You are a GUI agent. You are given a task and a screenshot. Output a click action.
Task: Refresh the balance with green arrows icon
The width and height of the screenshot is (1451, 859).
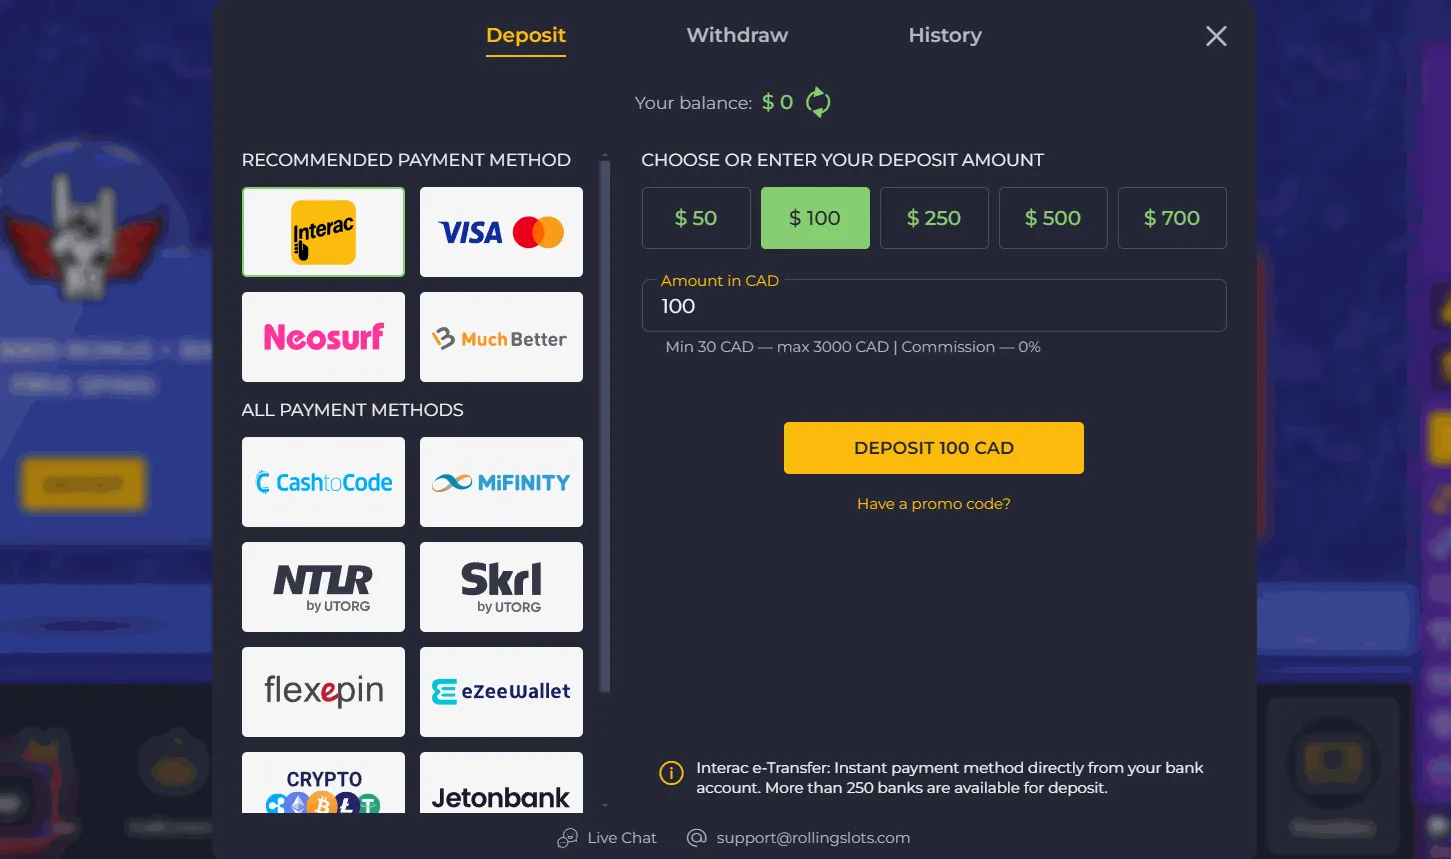coord(818,102)
